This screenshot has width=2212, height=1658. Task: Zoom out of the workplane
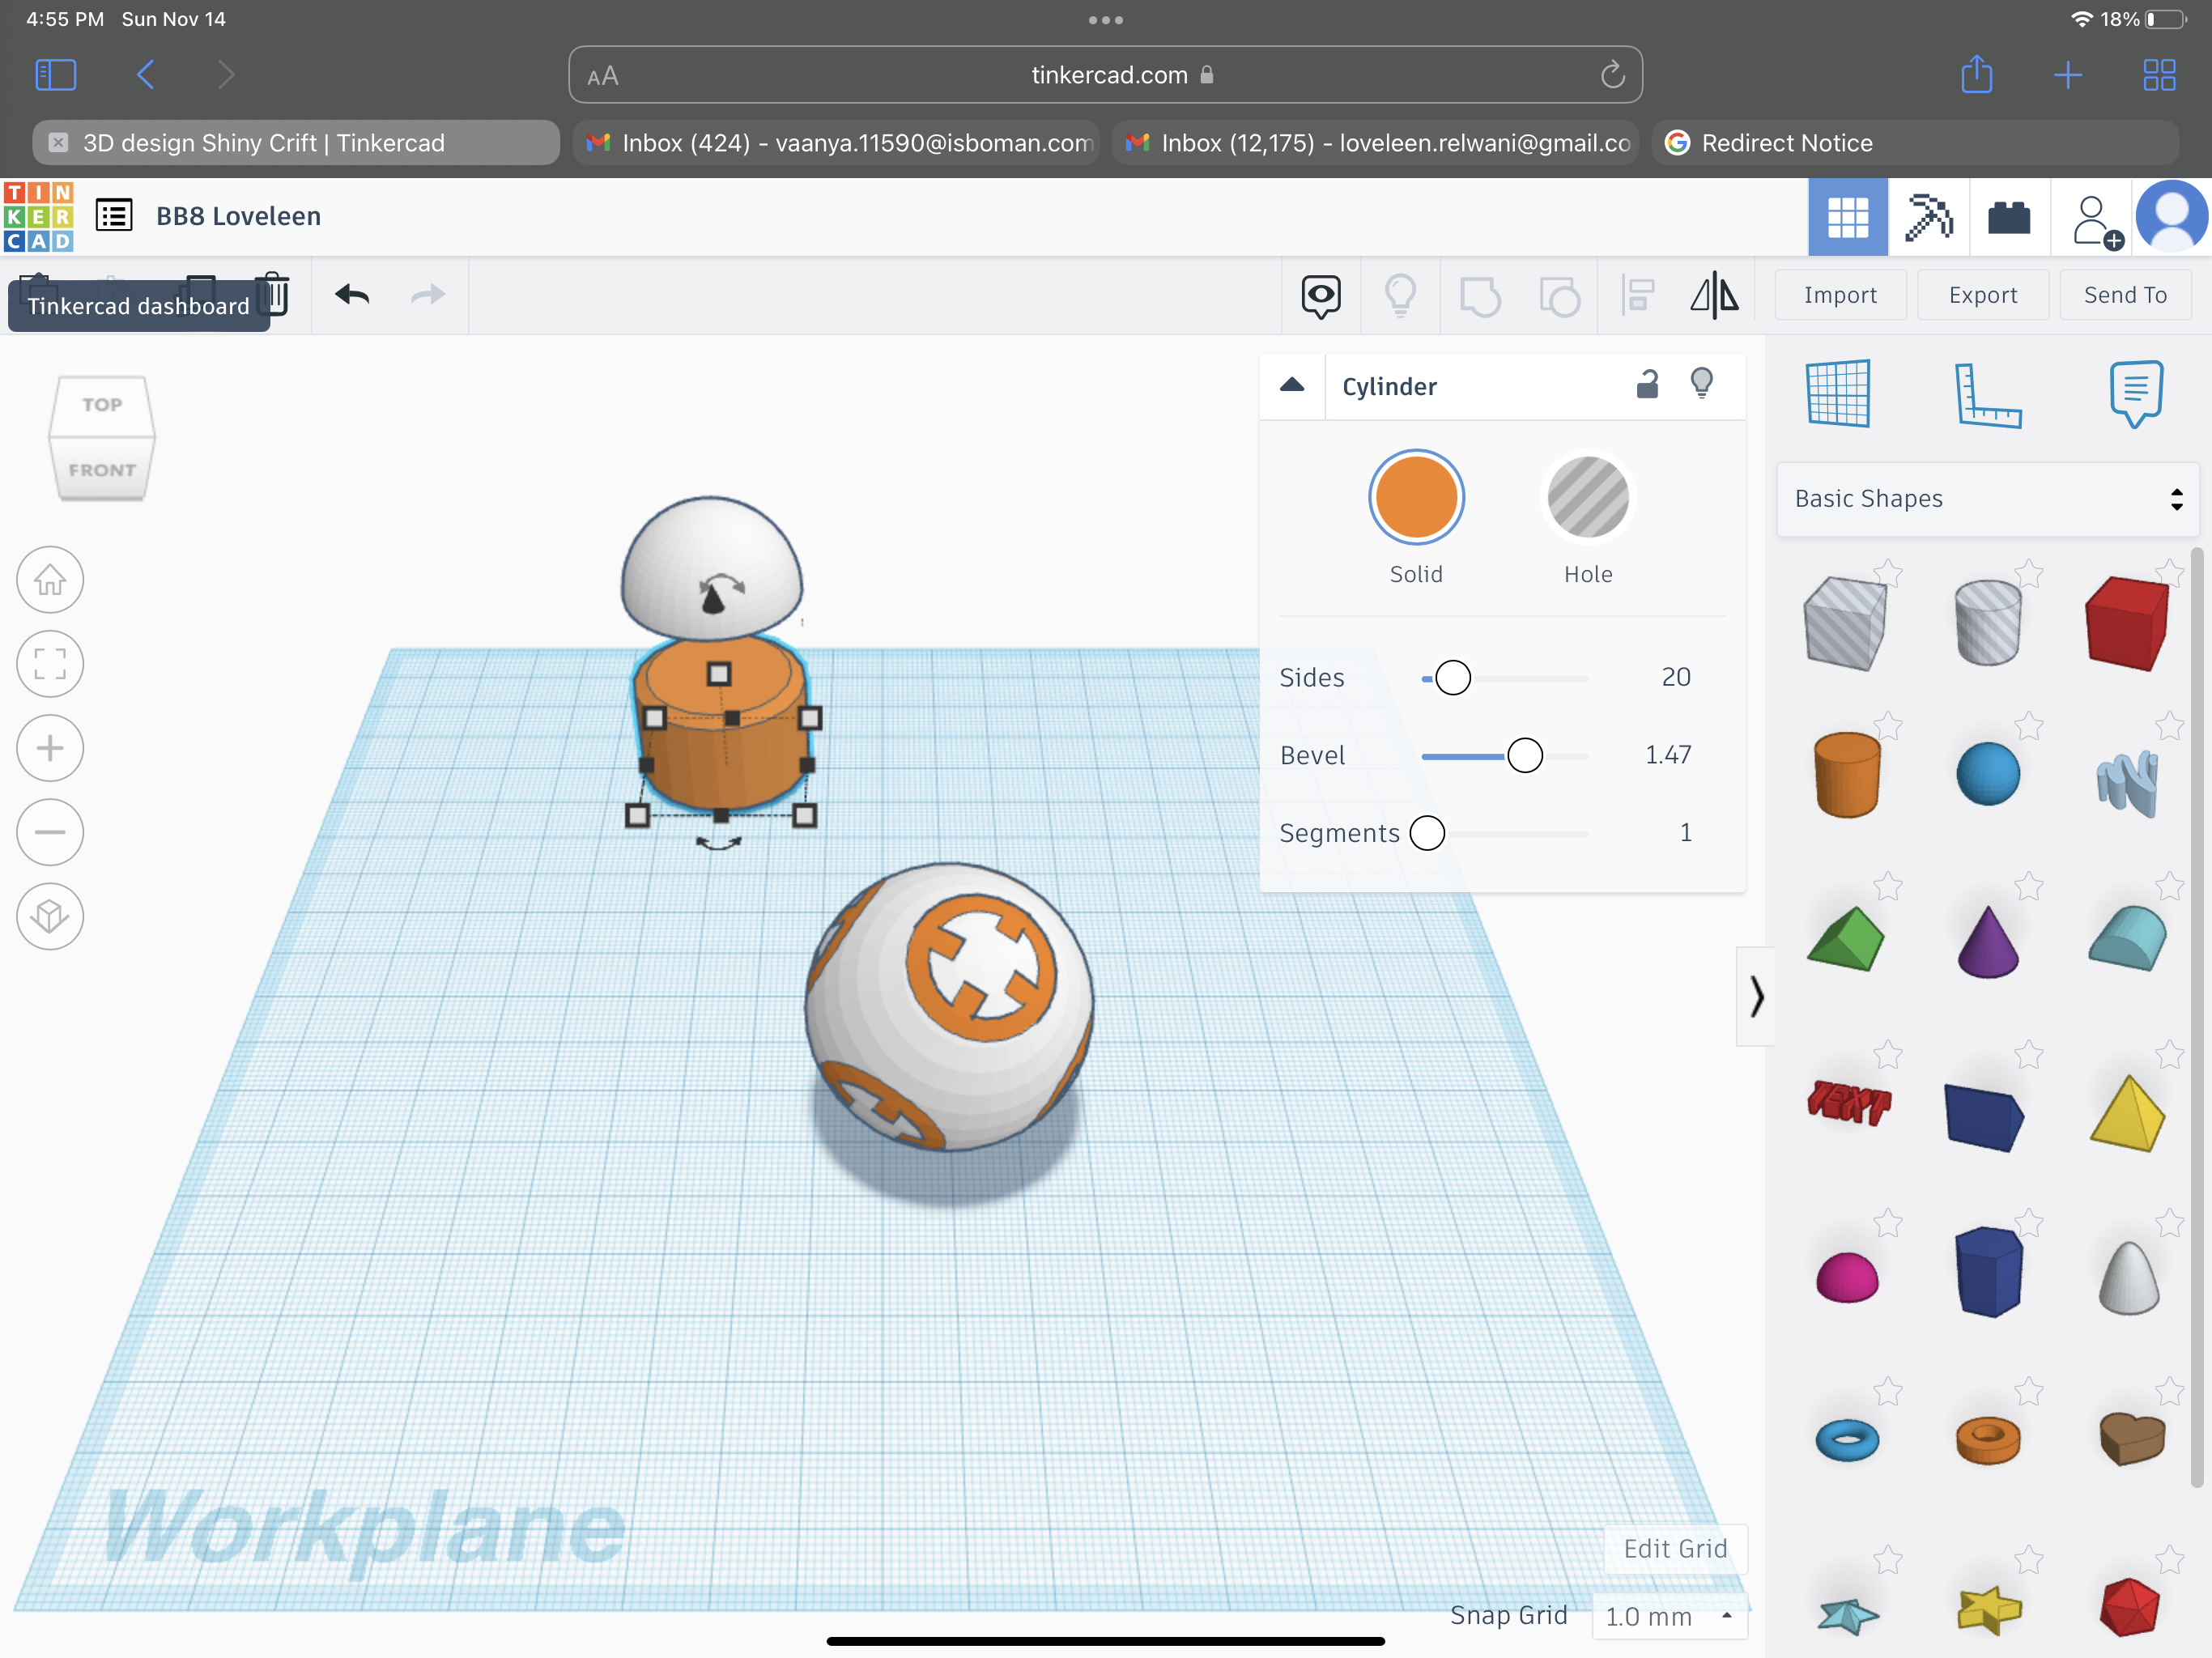(50, 832)
